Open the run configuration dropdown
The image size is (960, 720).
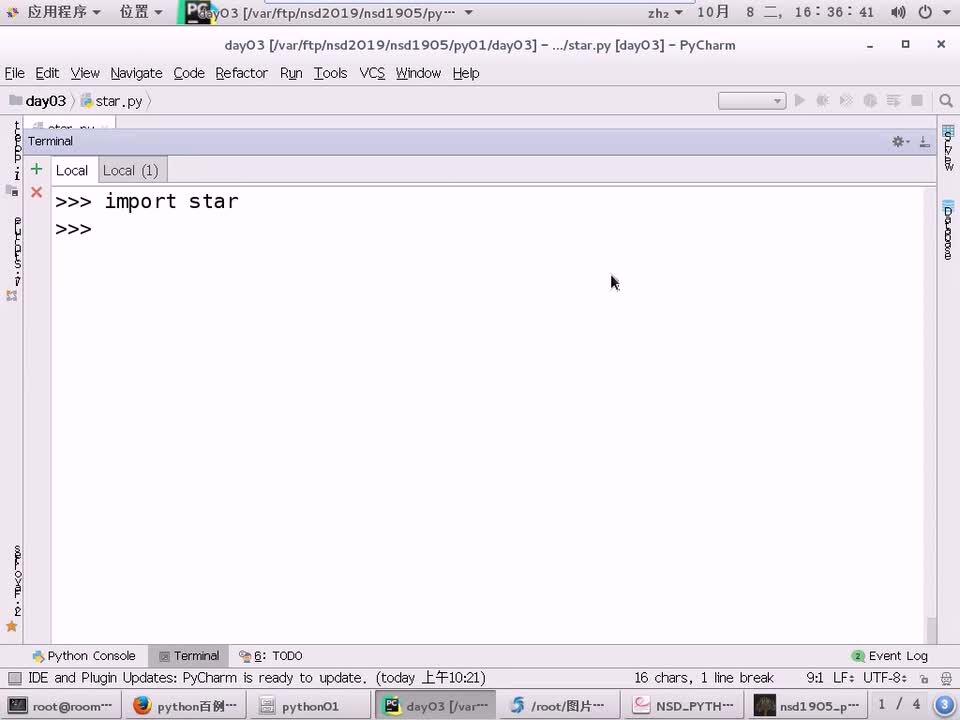coord(752,100)
